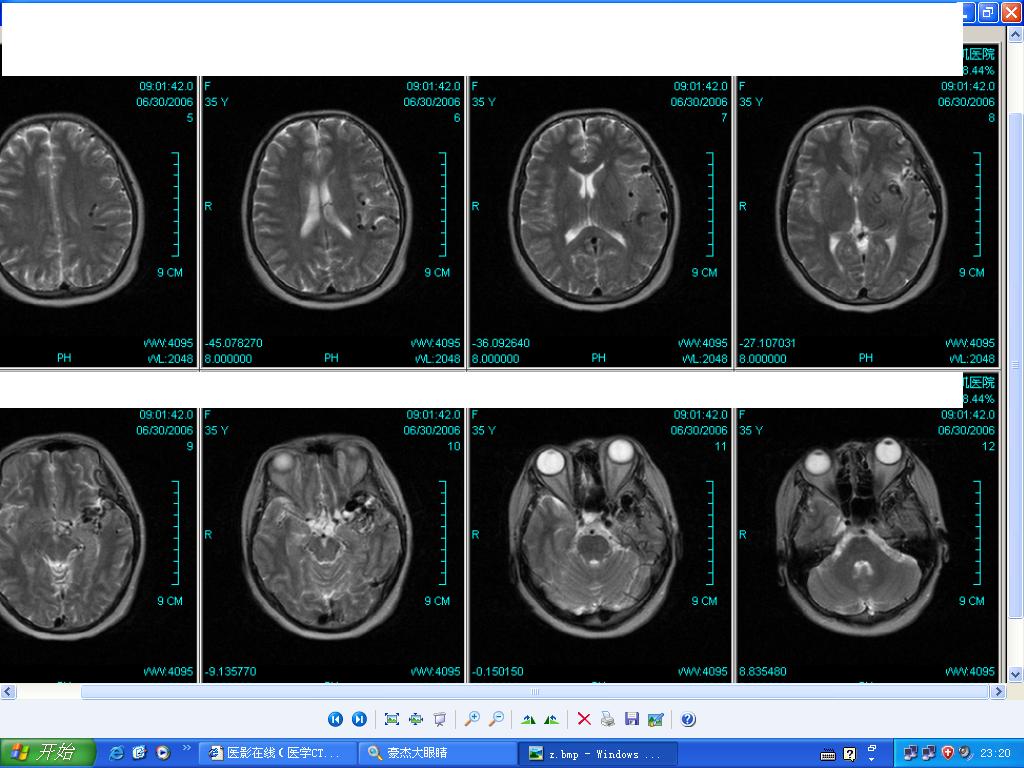Click the -27.107031 position value
The width and height of the screenshot is (1024, 768).
click(767, 343)
